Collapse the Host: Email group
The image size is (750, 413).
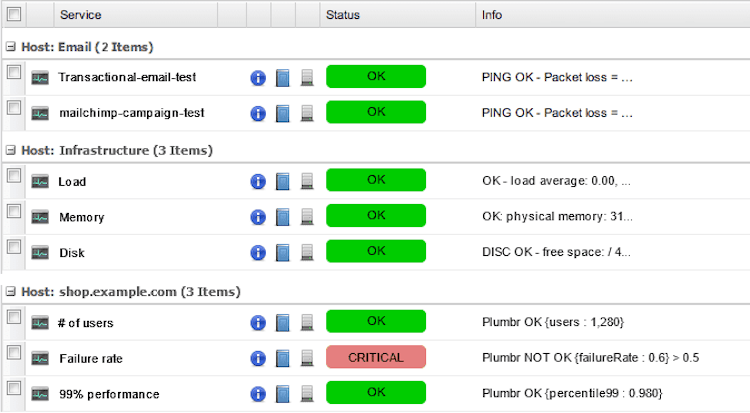[11, 47]
